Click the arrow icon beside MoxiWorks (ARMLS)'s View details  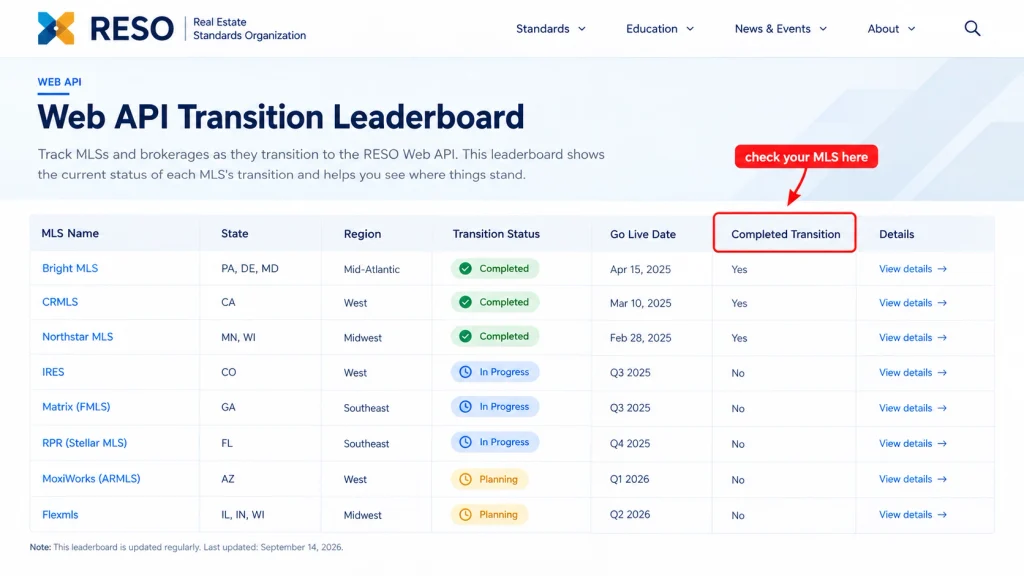click(x=942, y=479)
